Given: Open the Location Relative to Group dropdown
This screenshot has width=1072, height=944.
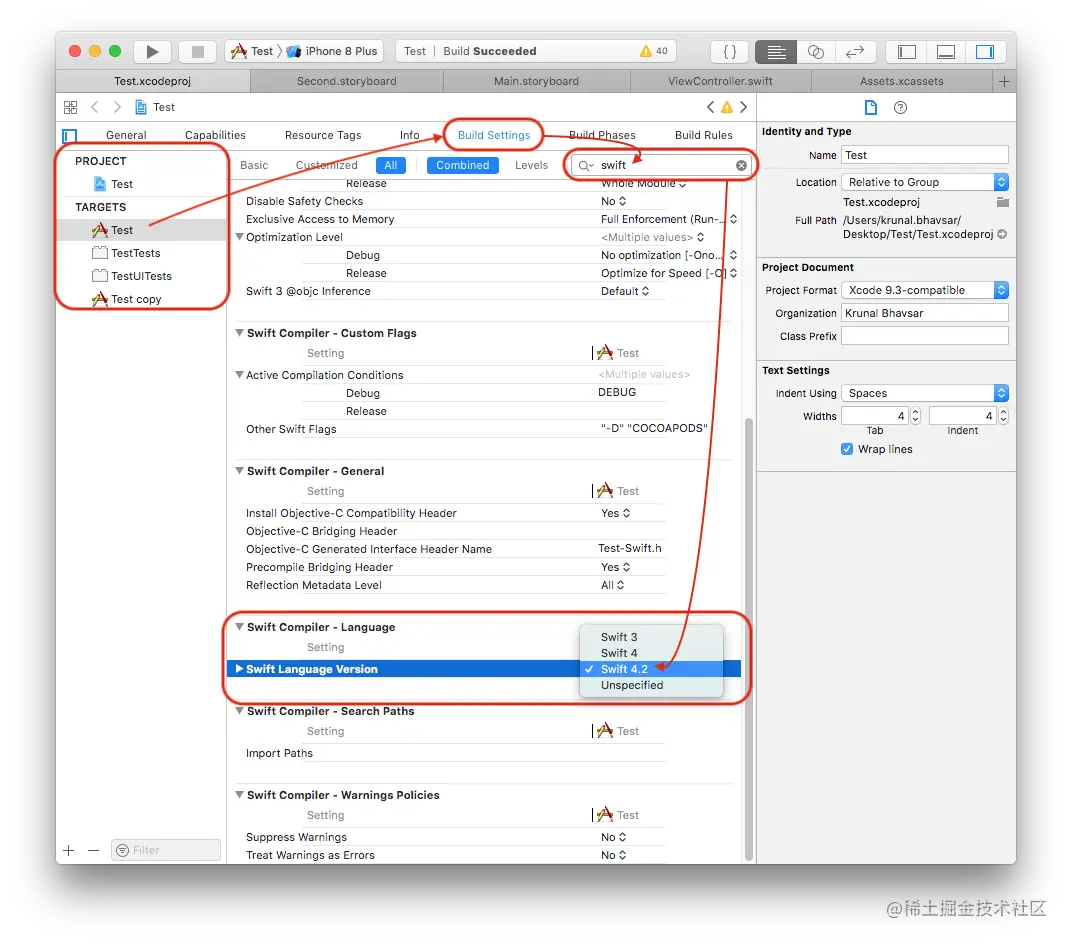Looking at the screenshot, I should click(x=925, y=183).
